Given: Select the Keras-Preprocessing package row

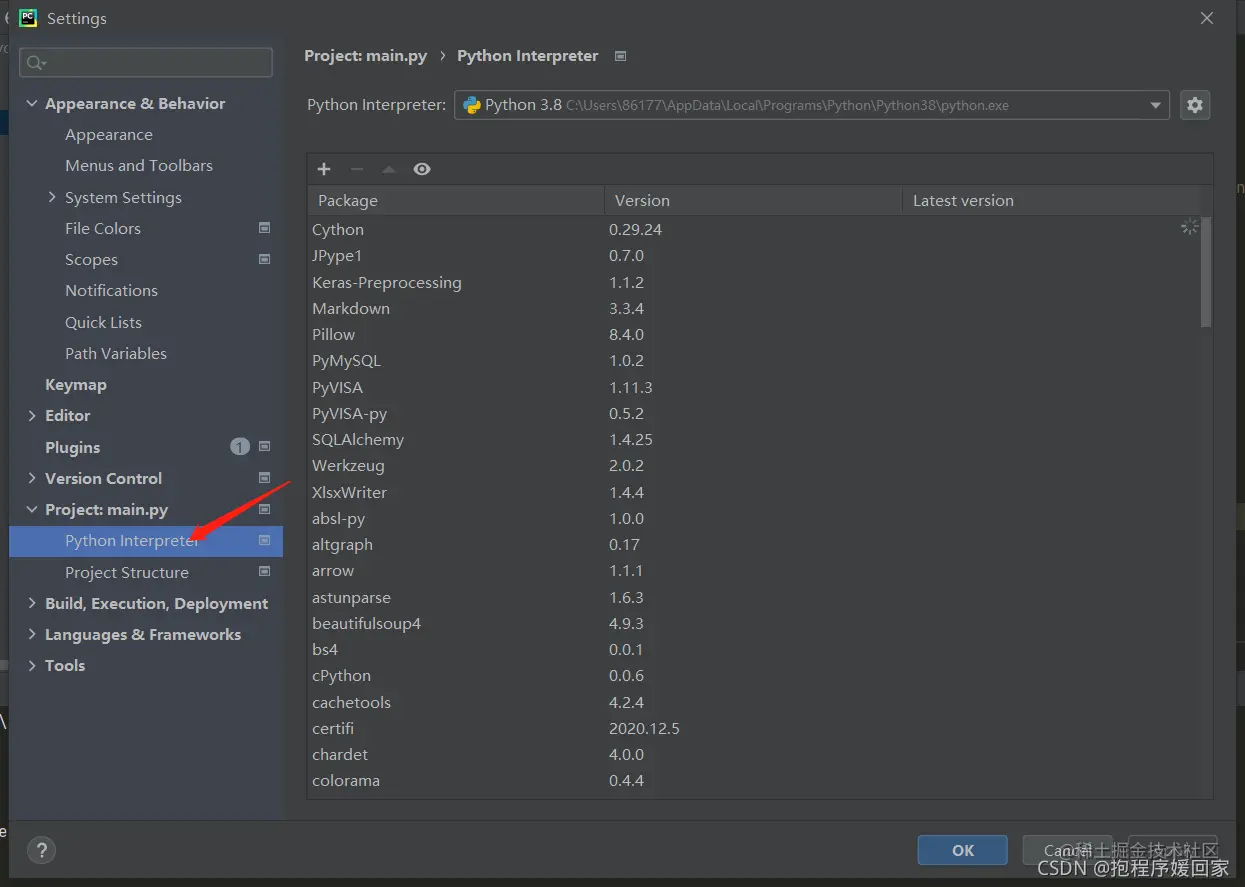Looking at the screenshot, I should tap(754, 282).
